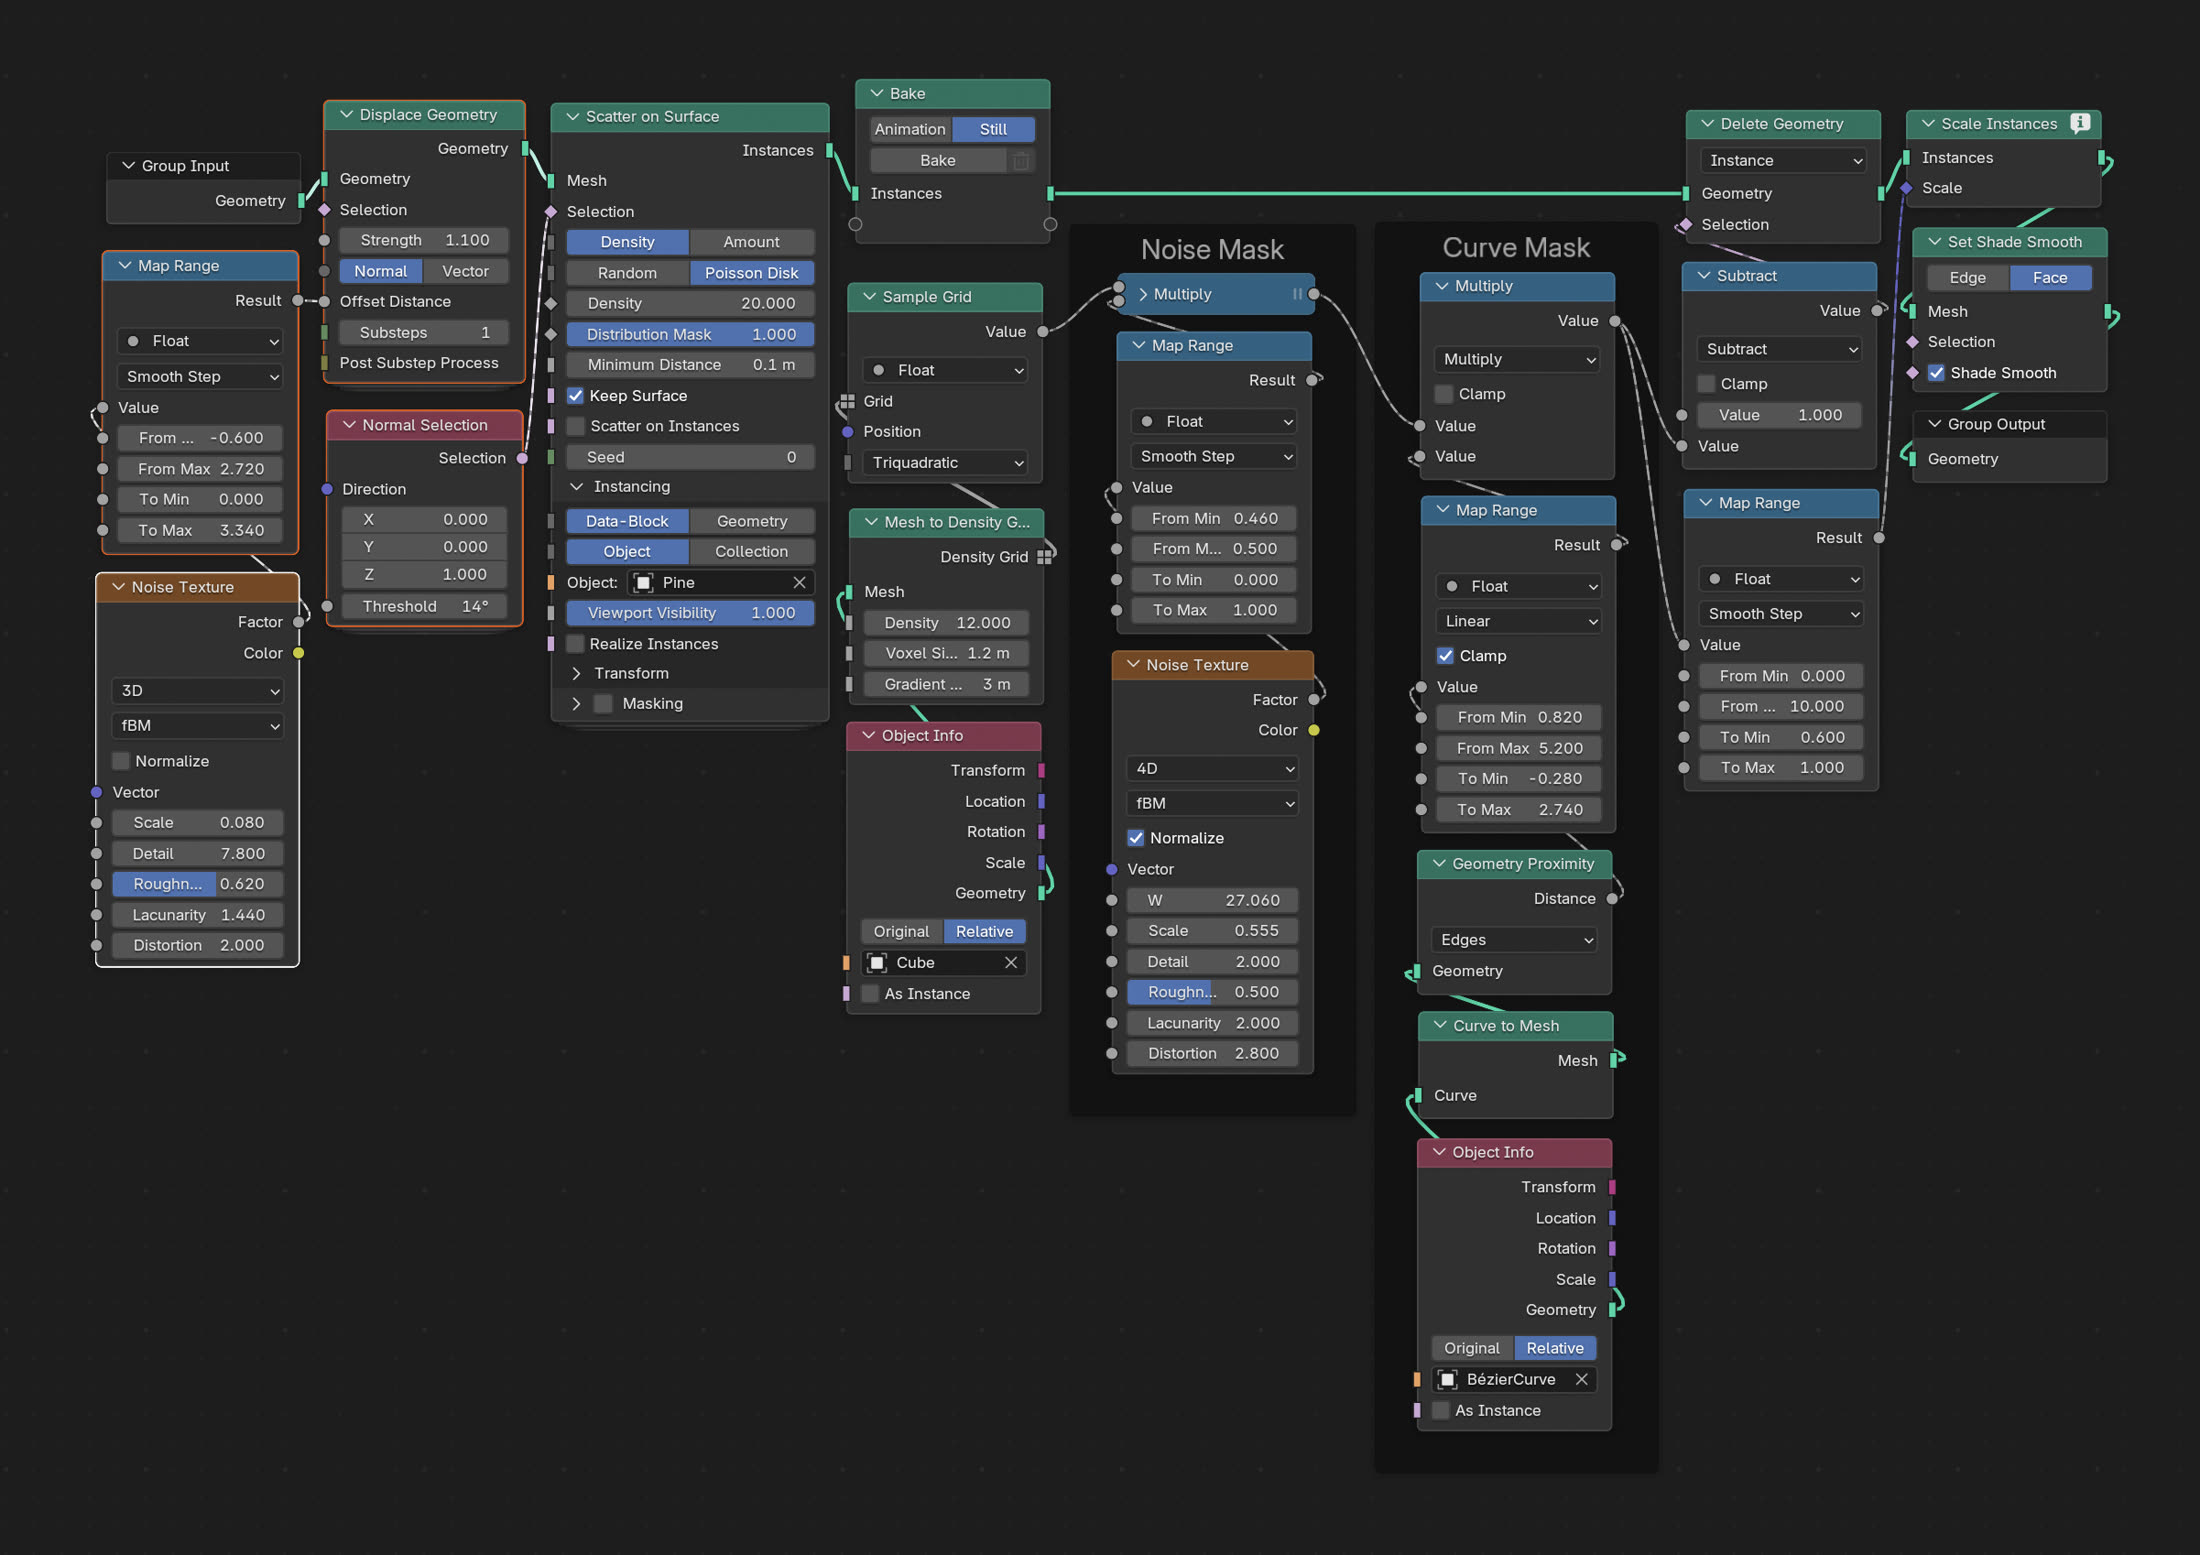The height and width of the screenshot is (1555, 2200).
Task: Click the Scale Instances info icon
Action: 2080,123
